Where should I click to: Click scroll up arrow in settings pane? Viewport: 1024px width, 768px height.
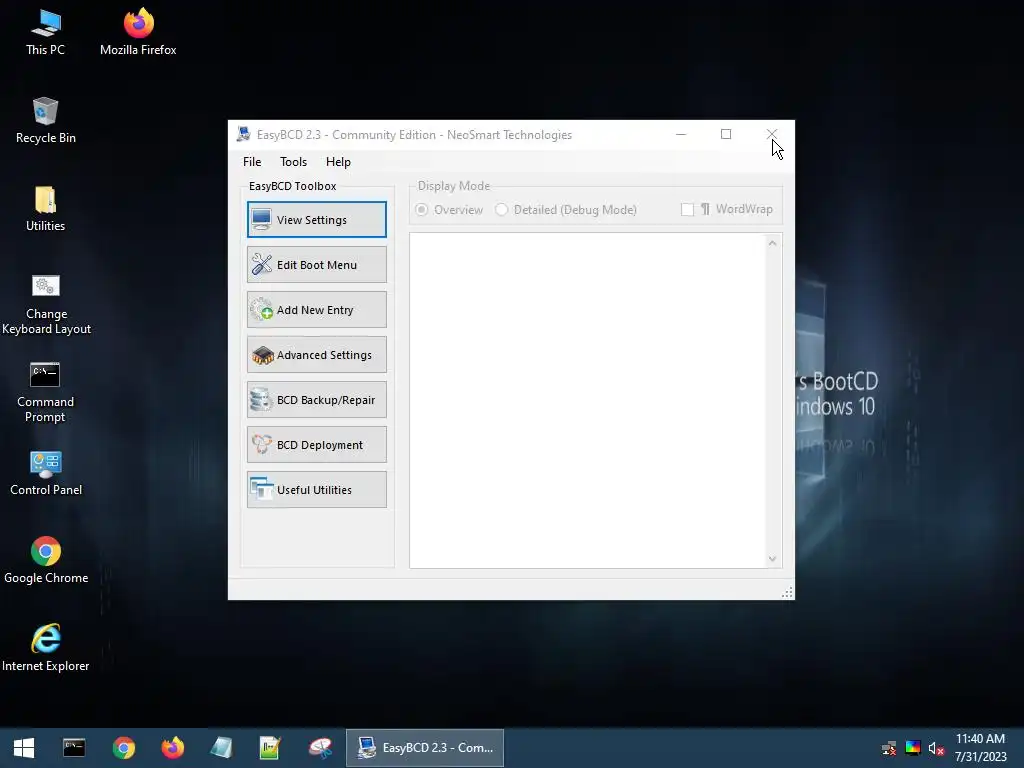point(773,243)
